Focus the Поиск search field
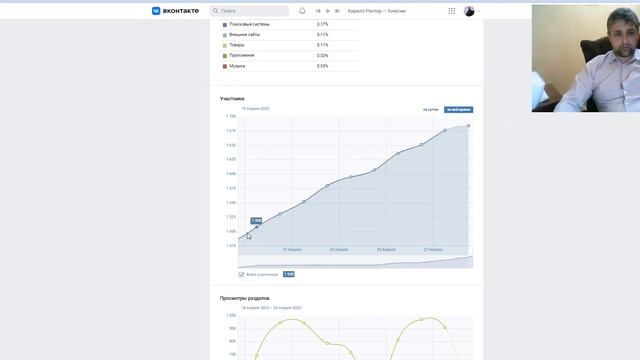640x360 pixels. tap(249, 11)
